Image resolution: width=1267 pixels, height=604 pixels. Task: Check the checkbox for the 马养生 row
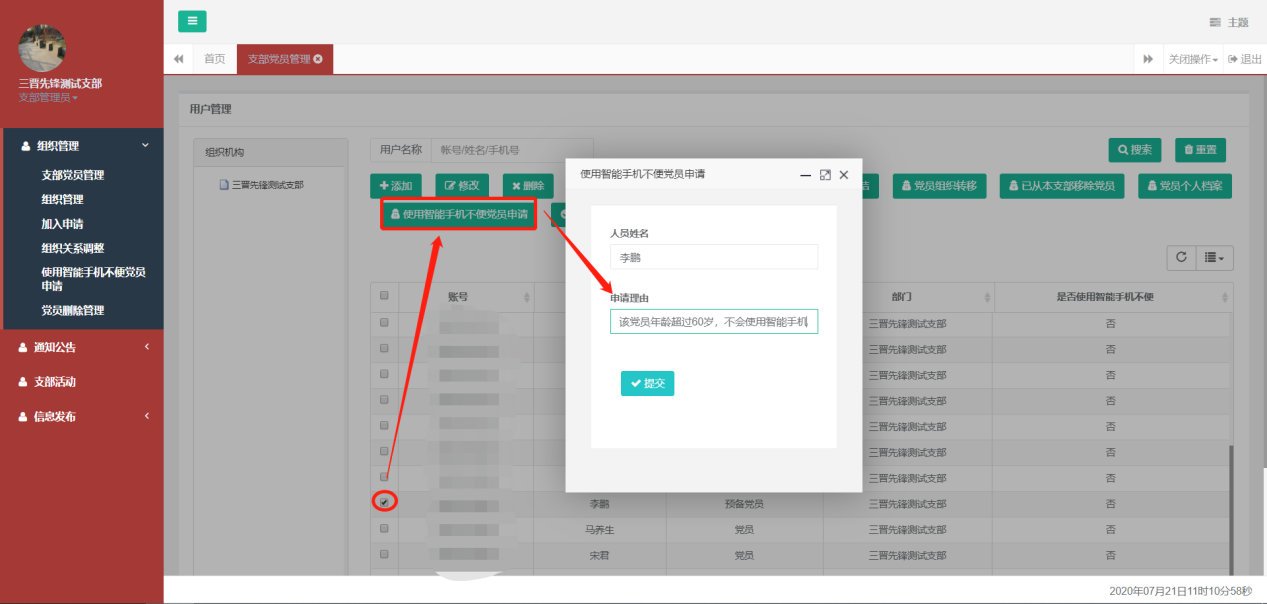click(384, 528)
